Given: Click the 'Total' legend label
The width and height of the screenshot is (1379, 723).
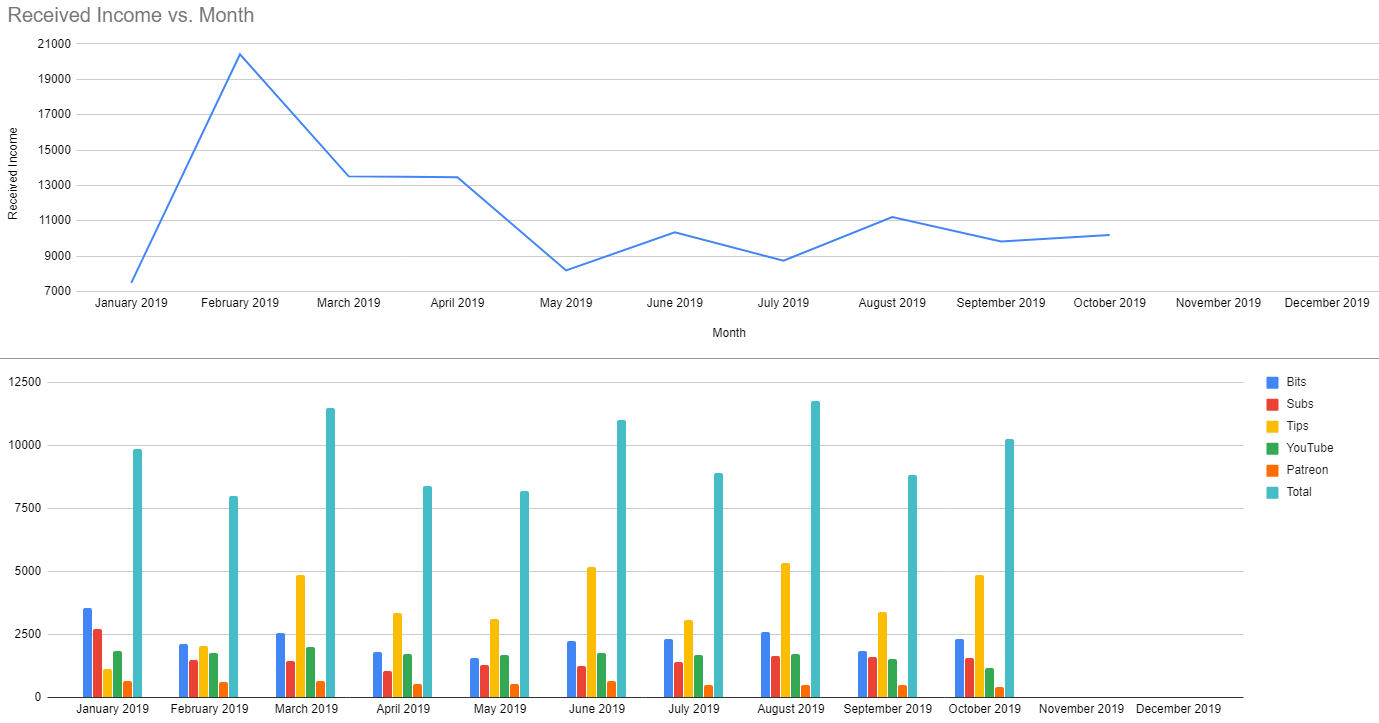Looking at the screenshot, I should (1299, 492).
